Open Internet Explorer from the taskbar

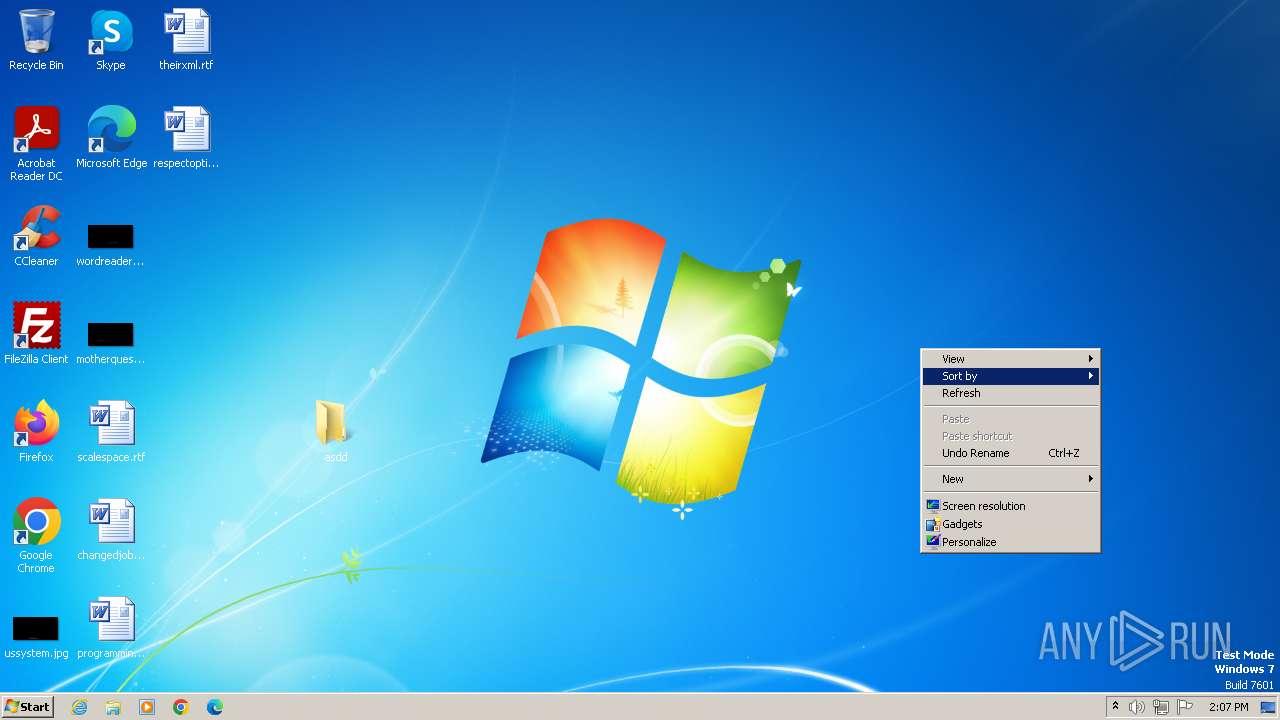pyautogui.click(x=79, y=707)
